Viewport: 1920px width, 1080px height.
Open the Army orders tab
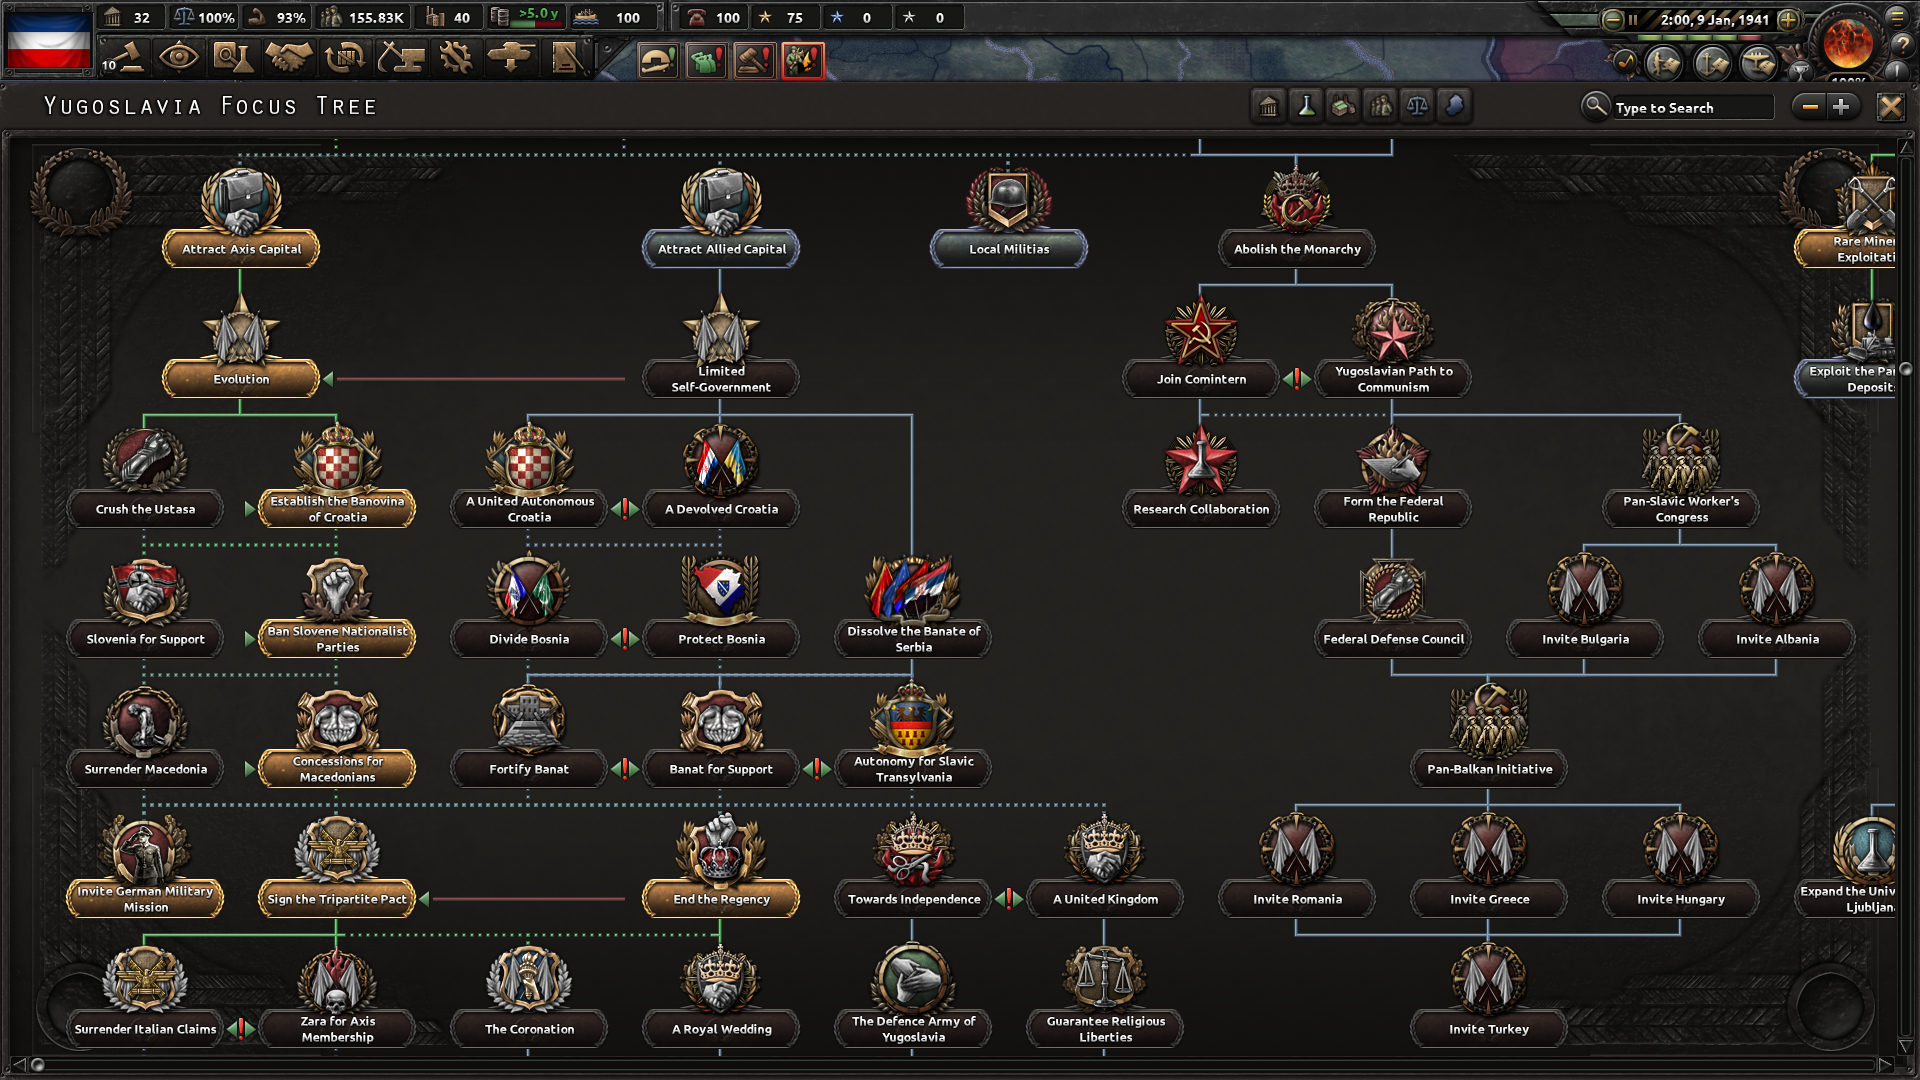pyautogui.click(x=1664, y=63)
